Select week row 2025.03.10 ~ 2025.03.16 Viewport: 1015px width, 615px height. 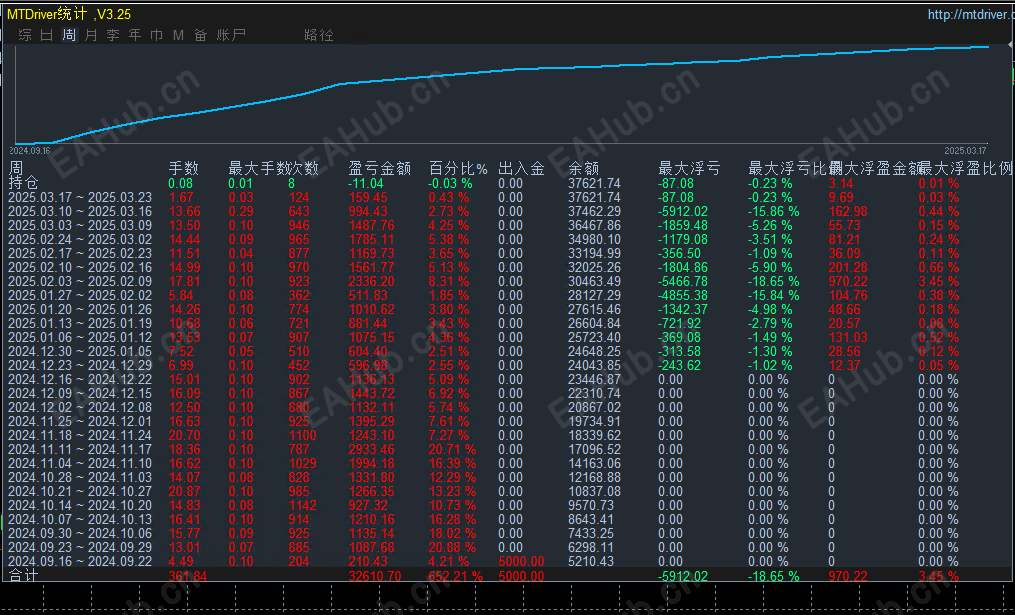(x=80, y=212)
